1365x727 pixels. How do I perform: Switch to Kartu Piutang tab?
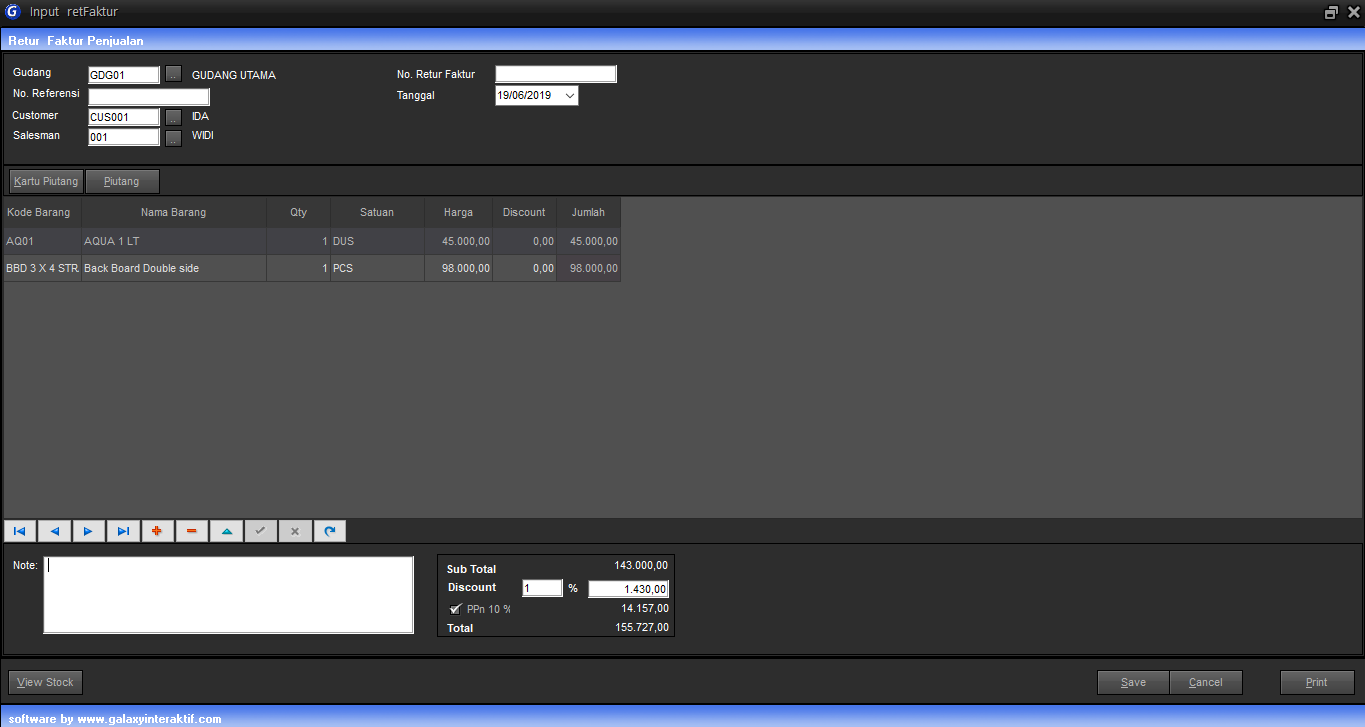click(x=46, y=182)
